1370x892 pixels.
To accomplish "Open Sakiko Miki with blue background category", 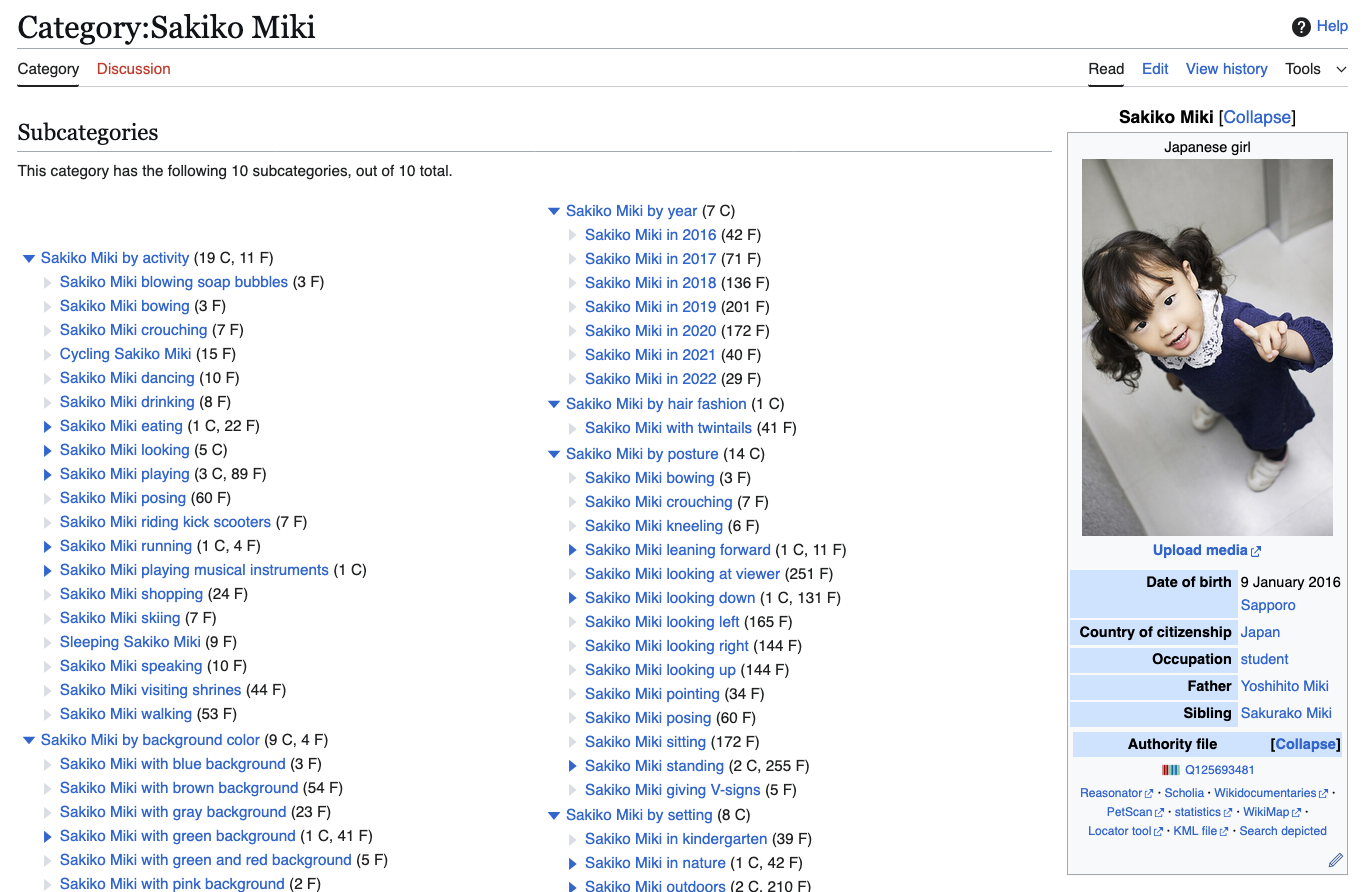I will click(x=173, y=764).
